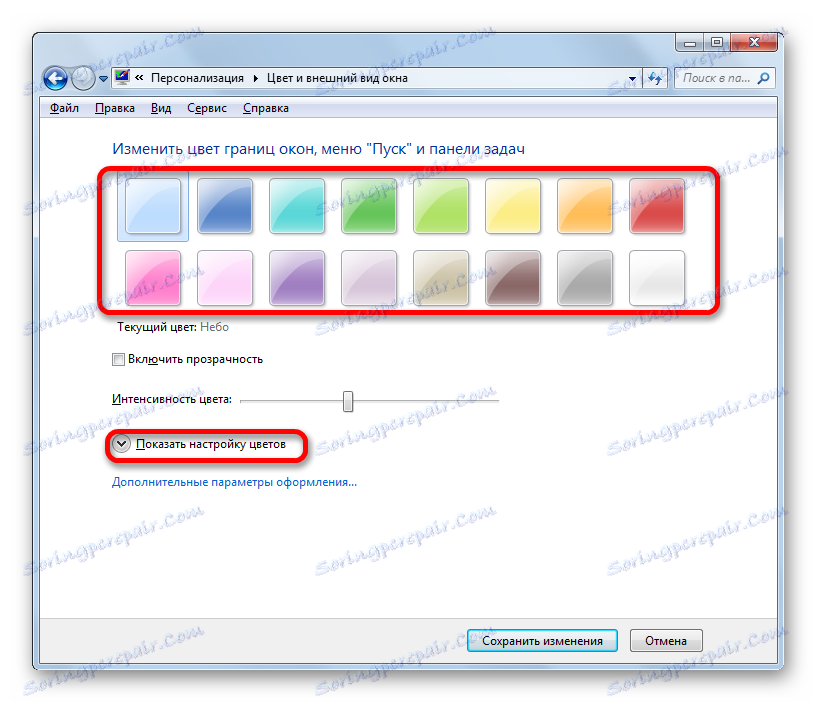
Task: Select the brown color swatch
Action: coord(513,277)
